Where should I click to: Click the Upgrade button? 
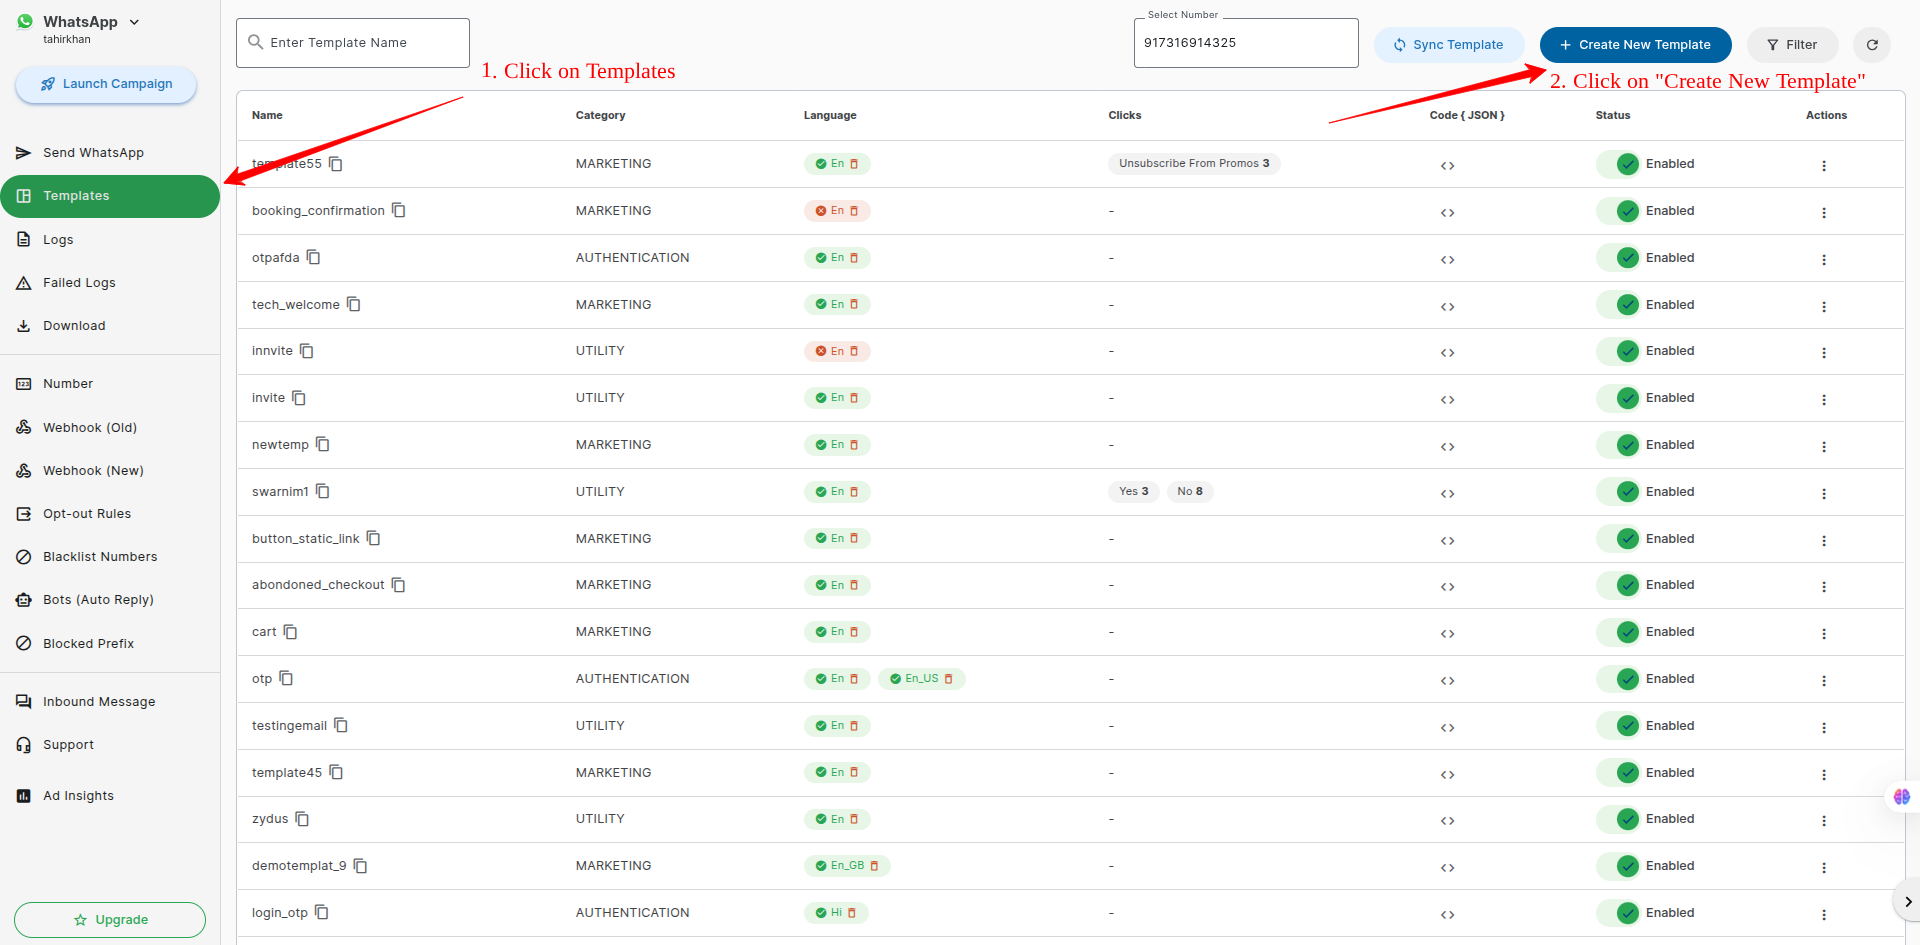[x=110, y=920]
